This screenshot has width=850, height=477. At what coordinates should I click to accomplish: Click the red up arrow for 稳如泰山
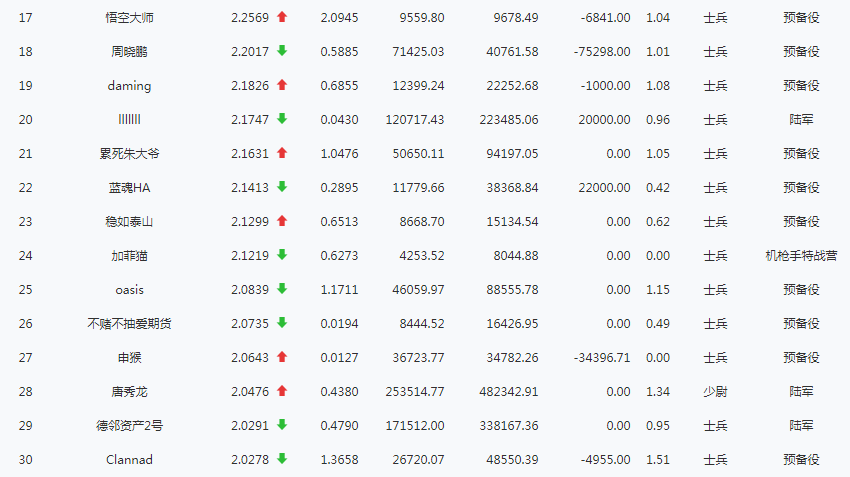coord(282,221)
